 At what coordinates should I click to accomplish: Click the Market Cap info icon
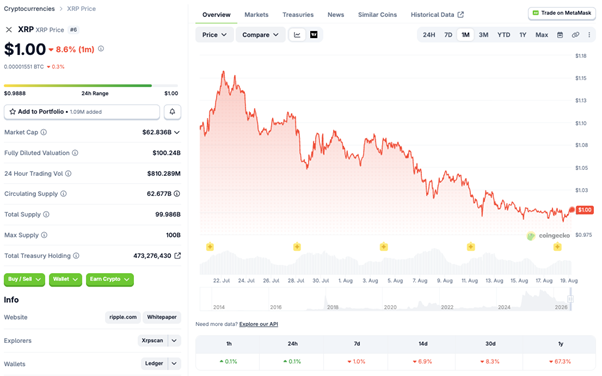[44, 132]
